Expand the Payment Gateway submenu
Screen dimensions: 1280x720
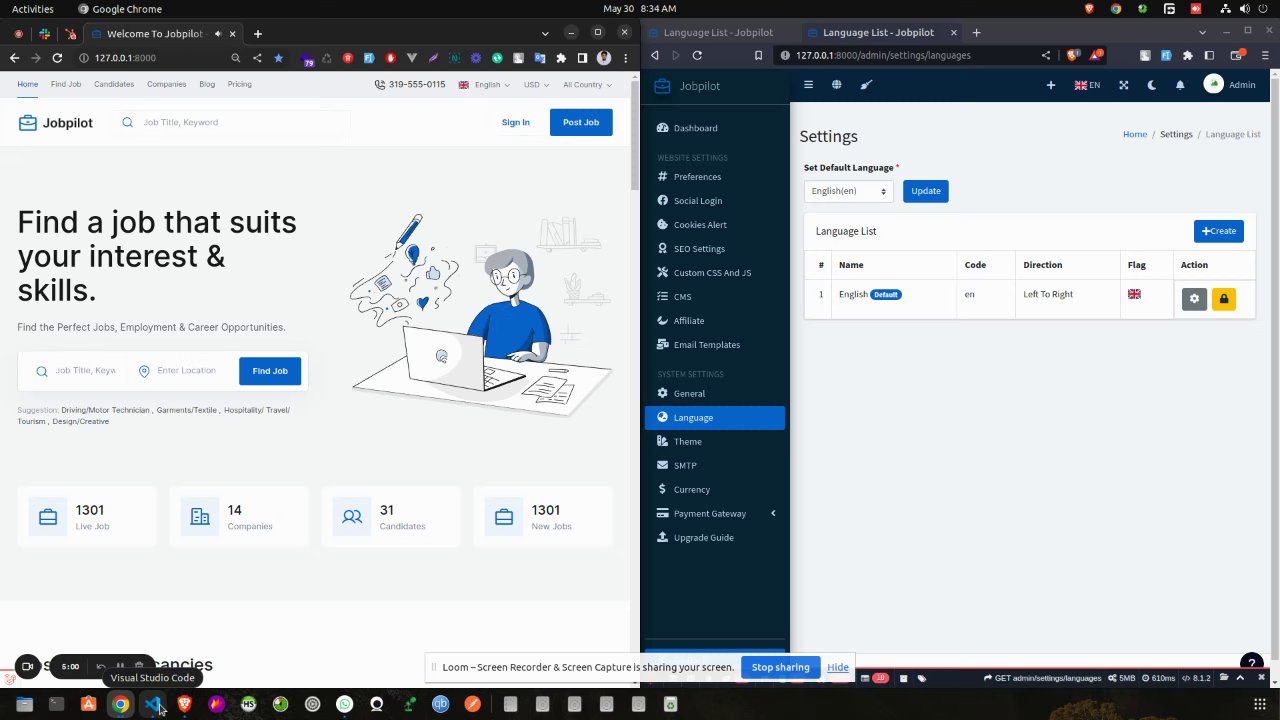point(715,514)
